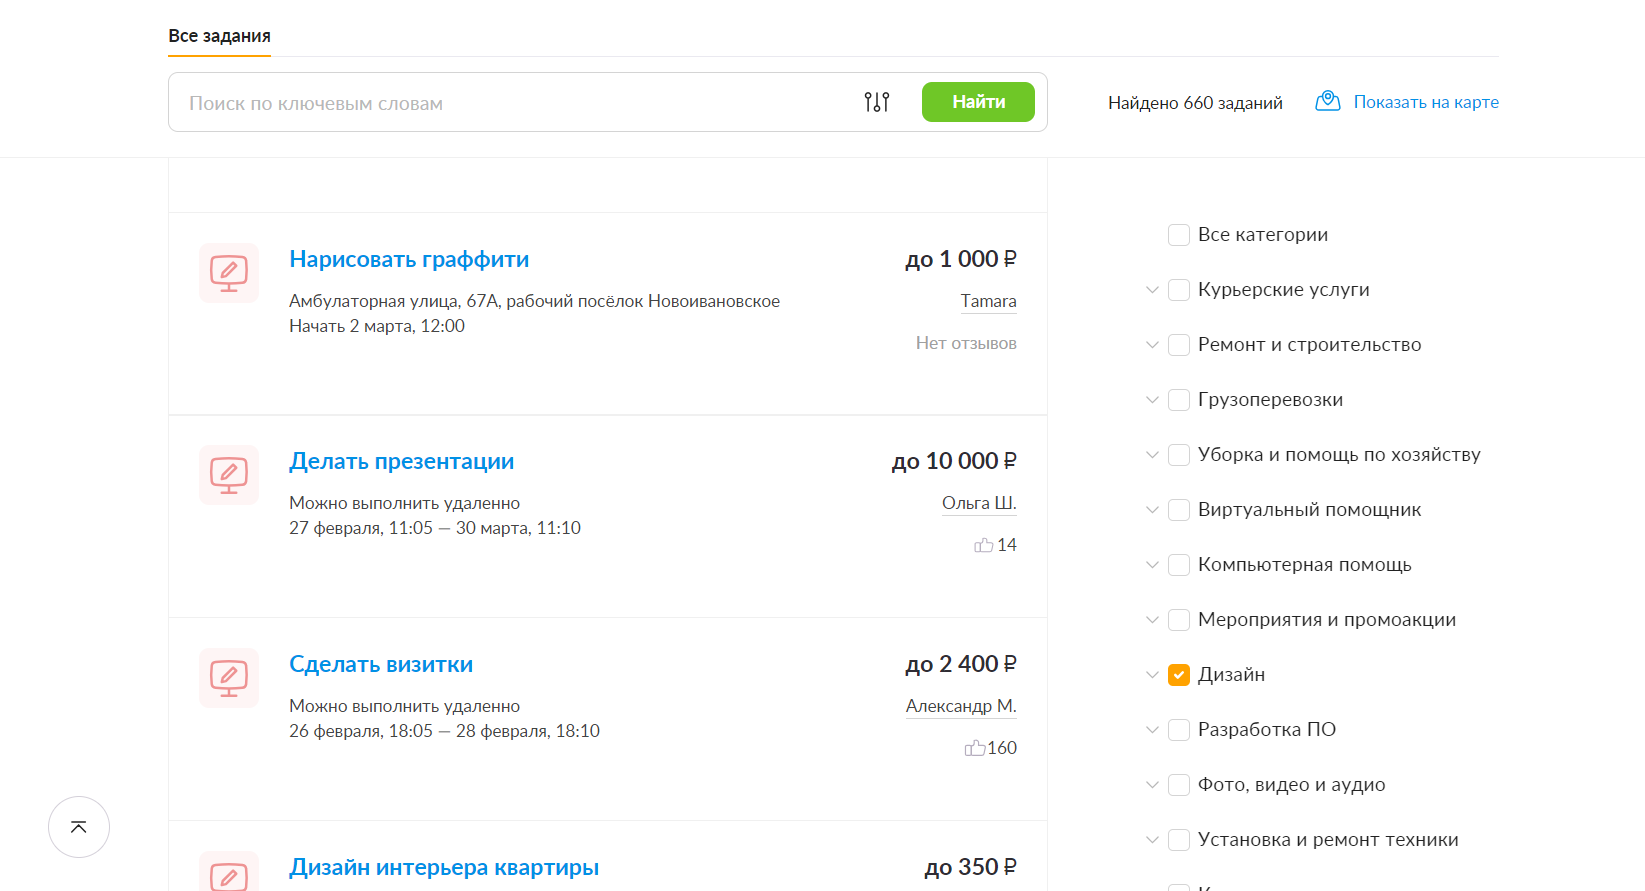Check the Разработка ПО checkbox
The width and height of the screenshot is (1645, 891).
pos(1179,730)
